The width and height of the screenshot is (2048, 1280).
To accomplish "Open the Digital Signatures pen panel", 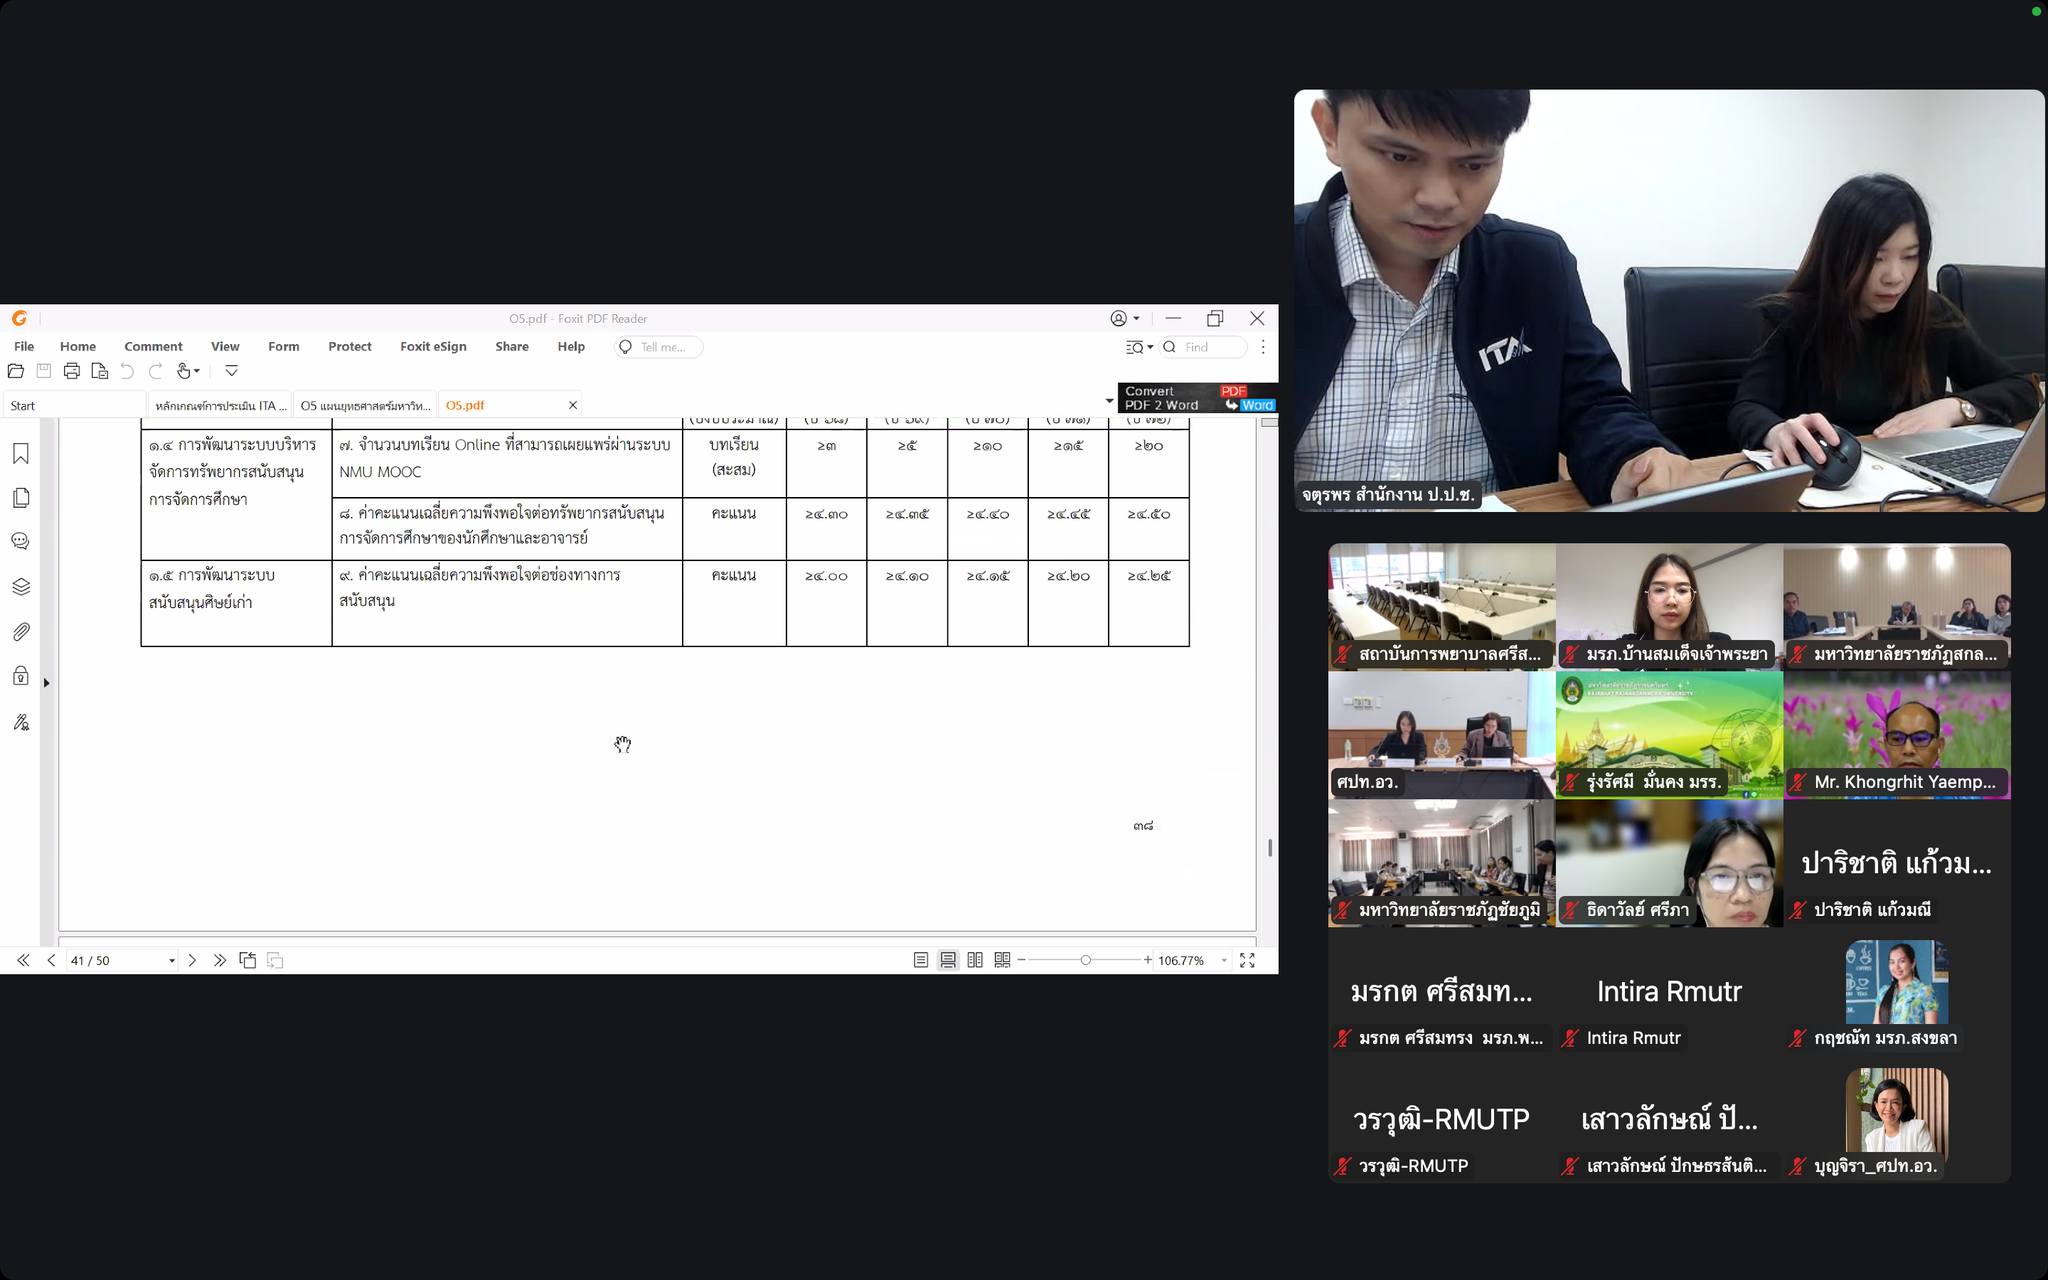I will click(x=21, y=722).
